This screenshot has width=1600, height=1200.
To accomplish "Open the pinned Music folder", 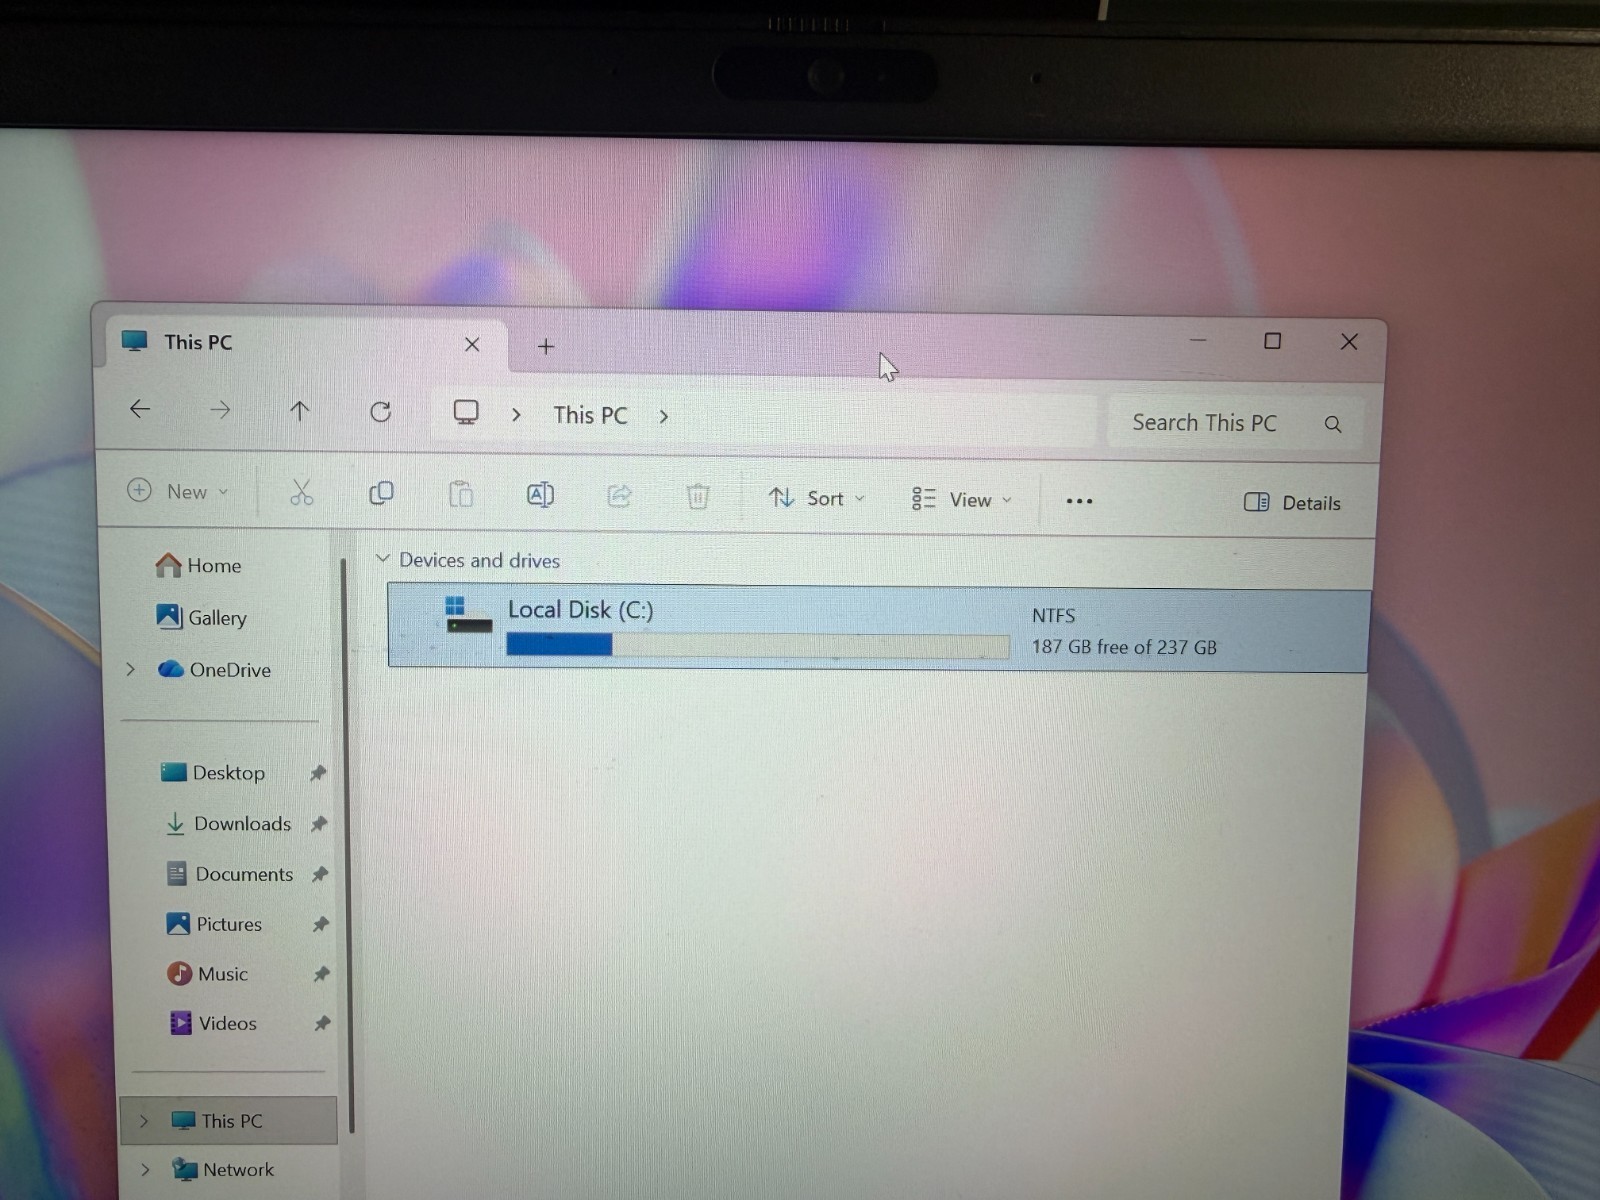I will 207,973.
